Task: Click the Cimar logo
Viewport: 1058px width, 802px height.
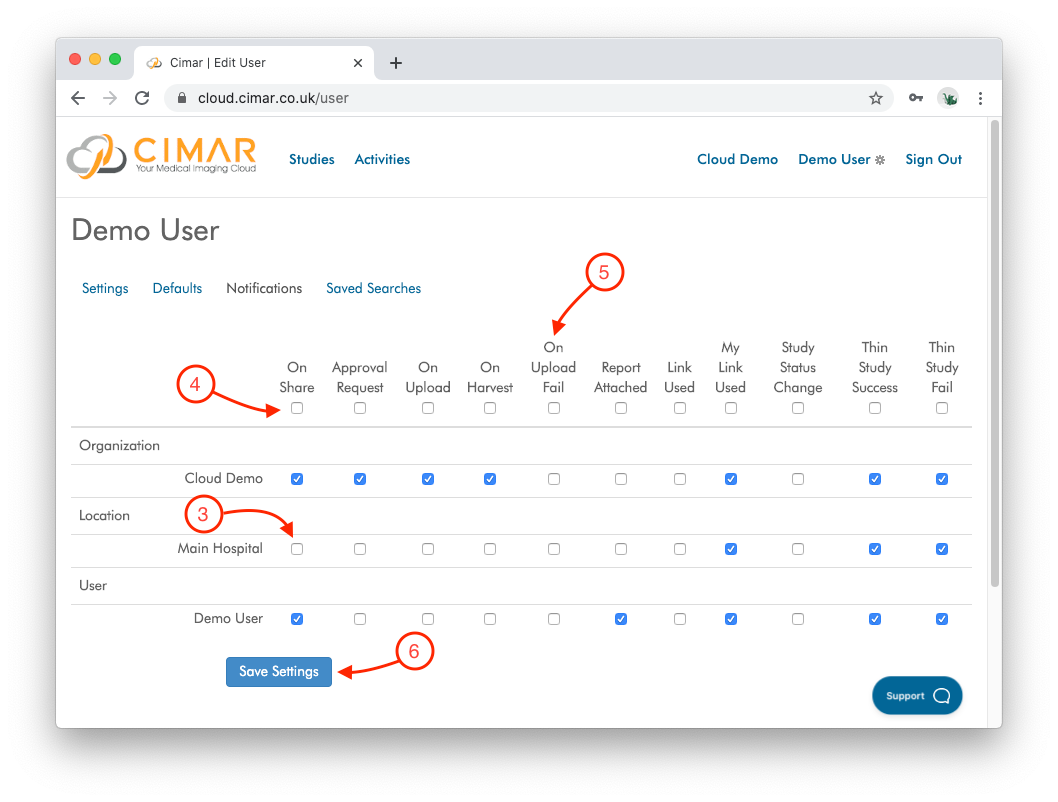Action: [x=162, y=156]
